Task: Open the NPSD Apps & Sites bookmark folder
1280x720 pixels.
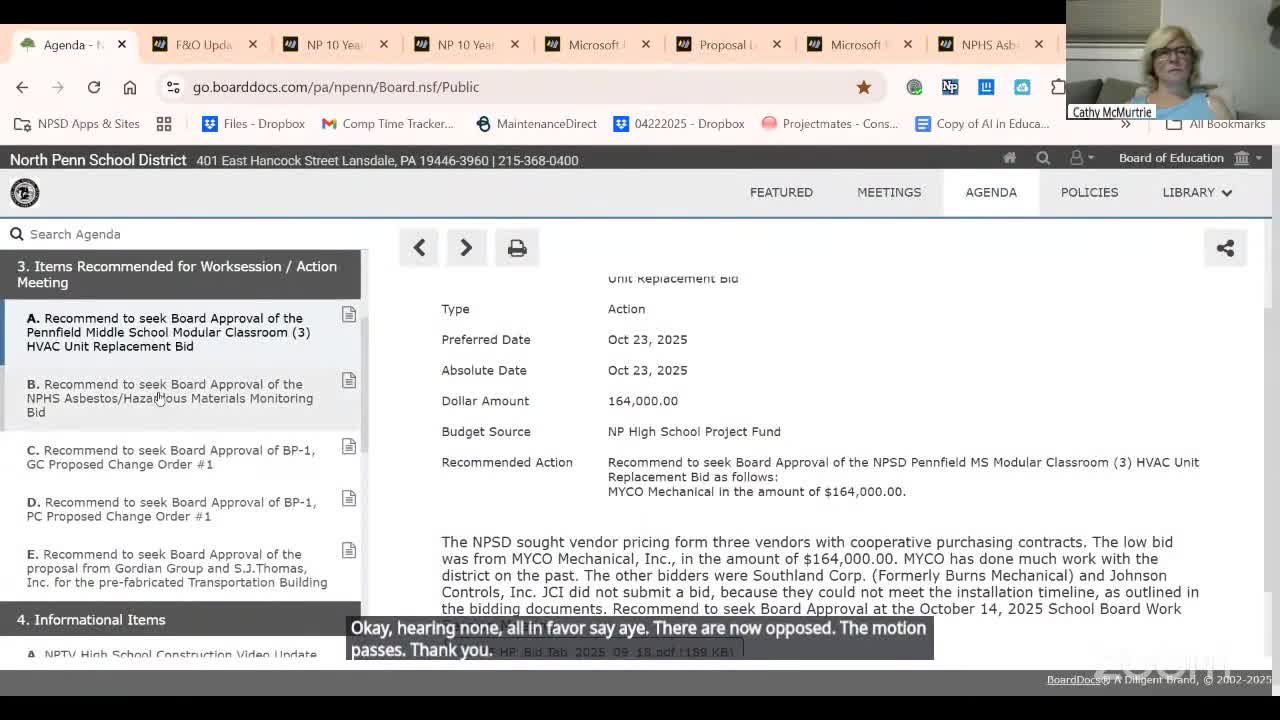Action: 77,124
